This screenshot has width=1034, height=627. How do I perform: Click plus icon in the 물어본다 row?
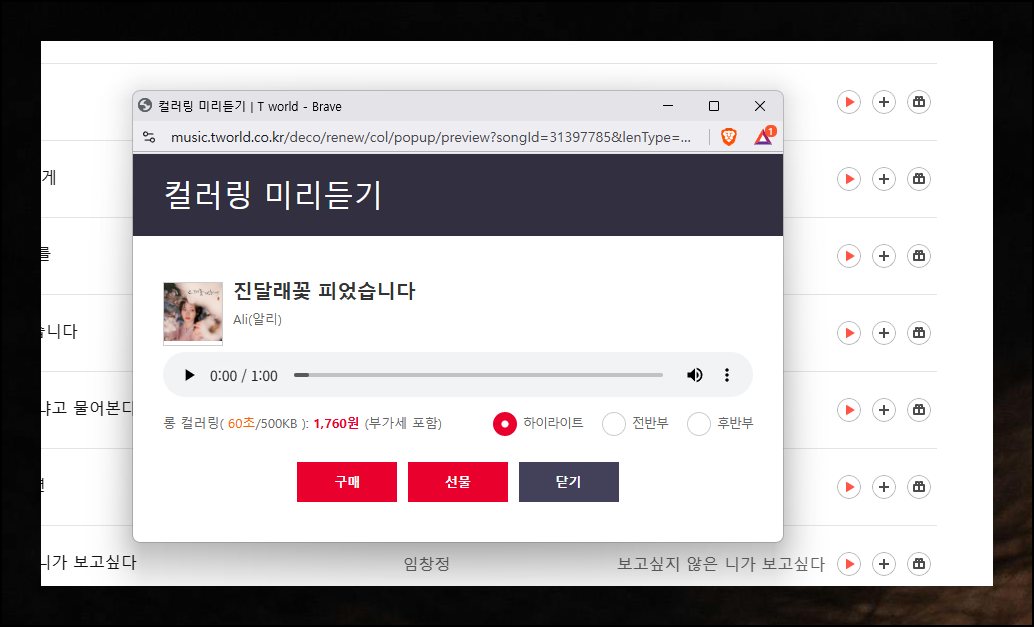pyautogui.click(x=884, y=410)
